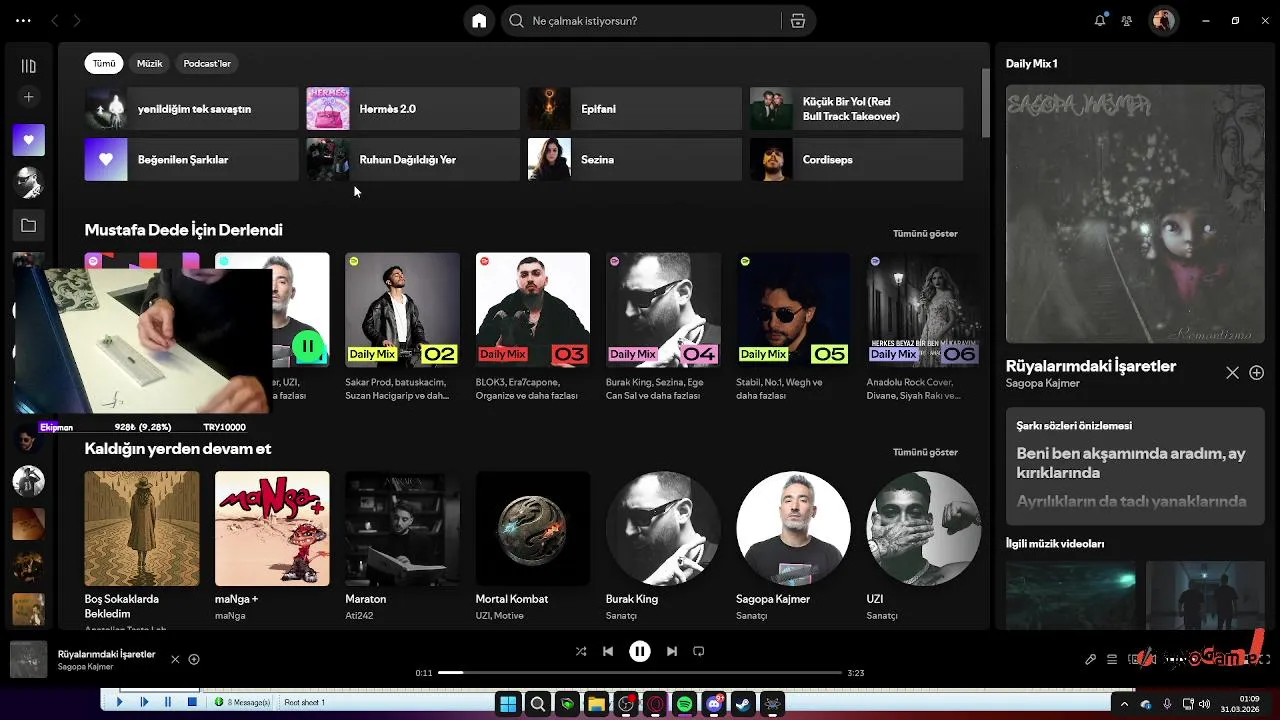Expand system tray hidden icons chevron
1280x720 pixels.
(1124, 704)
